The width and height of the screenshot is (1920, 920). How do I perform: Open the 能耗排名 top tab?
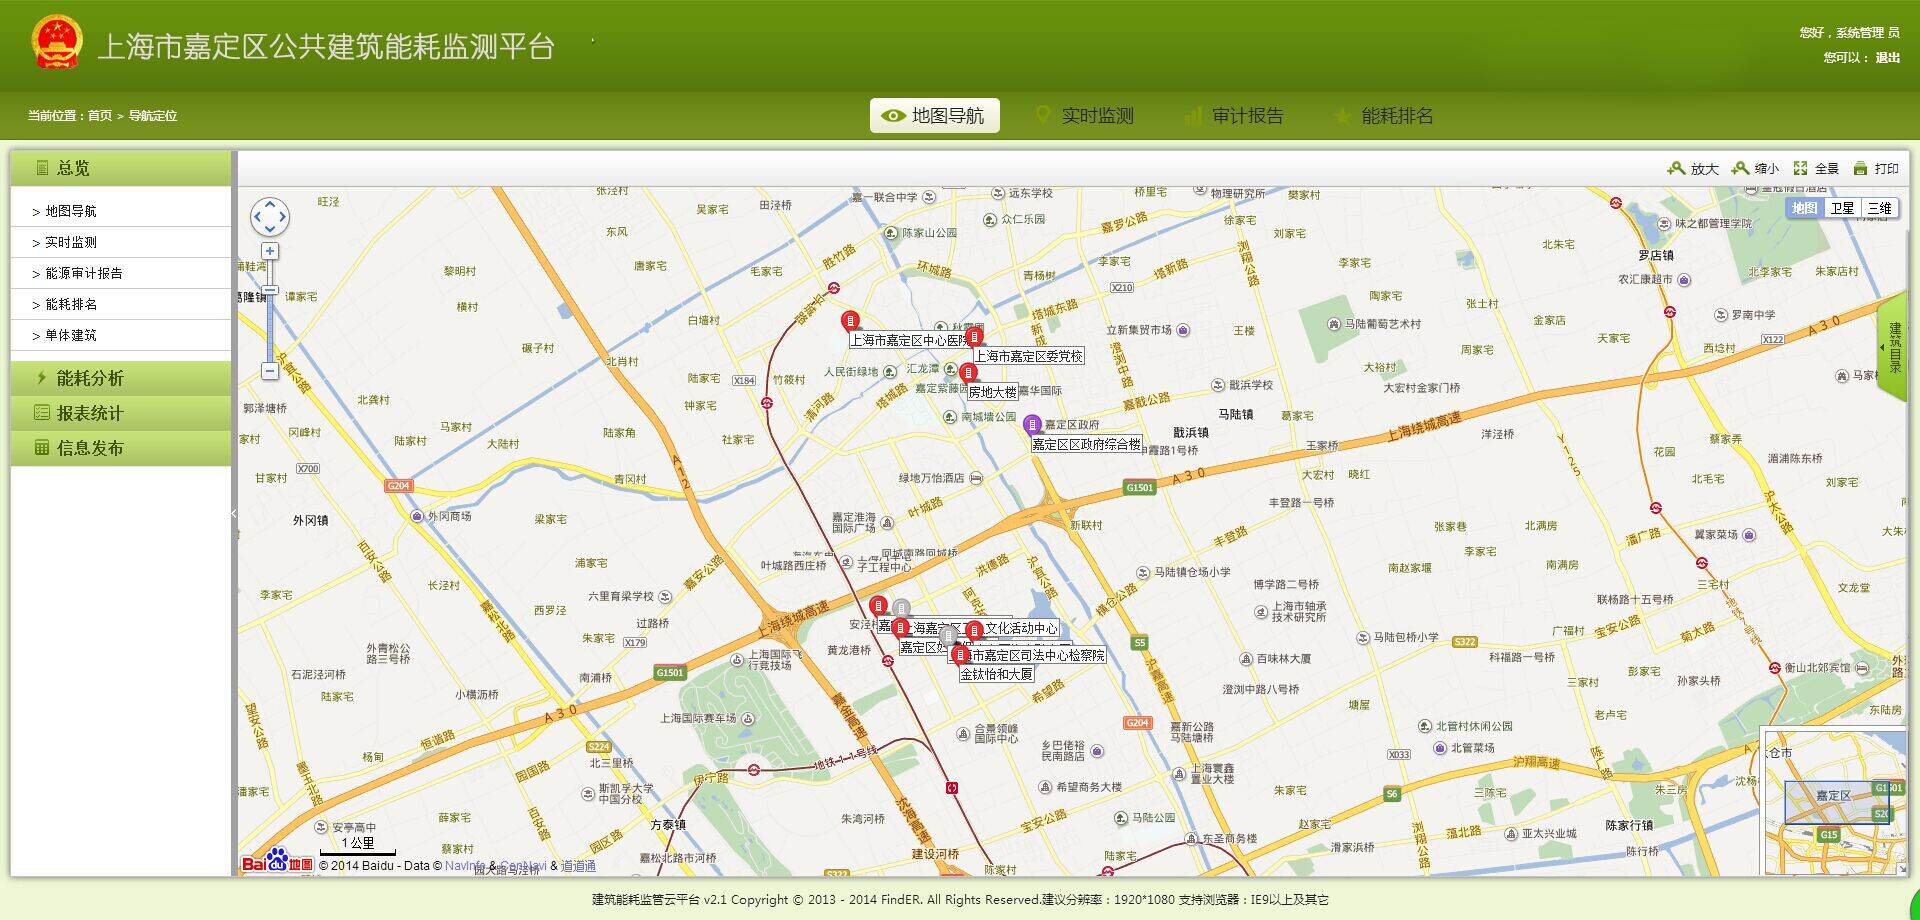(1384, 116)
